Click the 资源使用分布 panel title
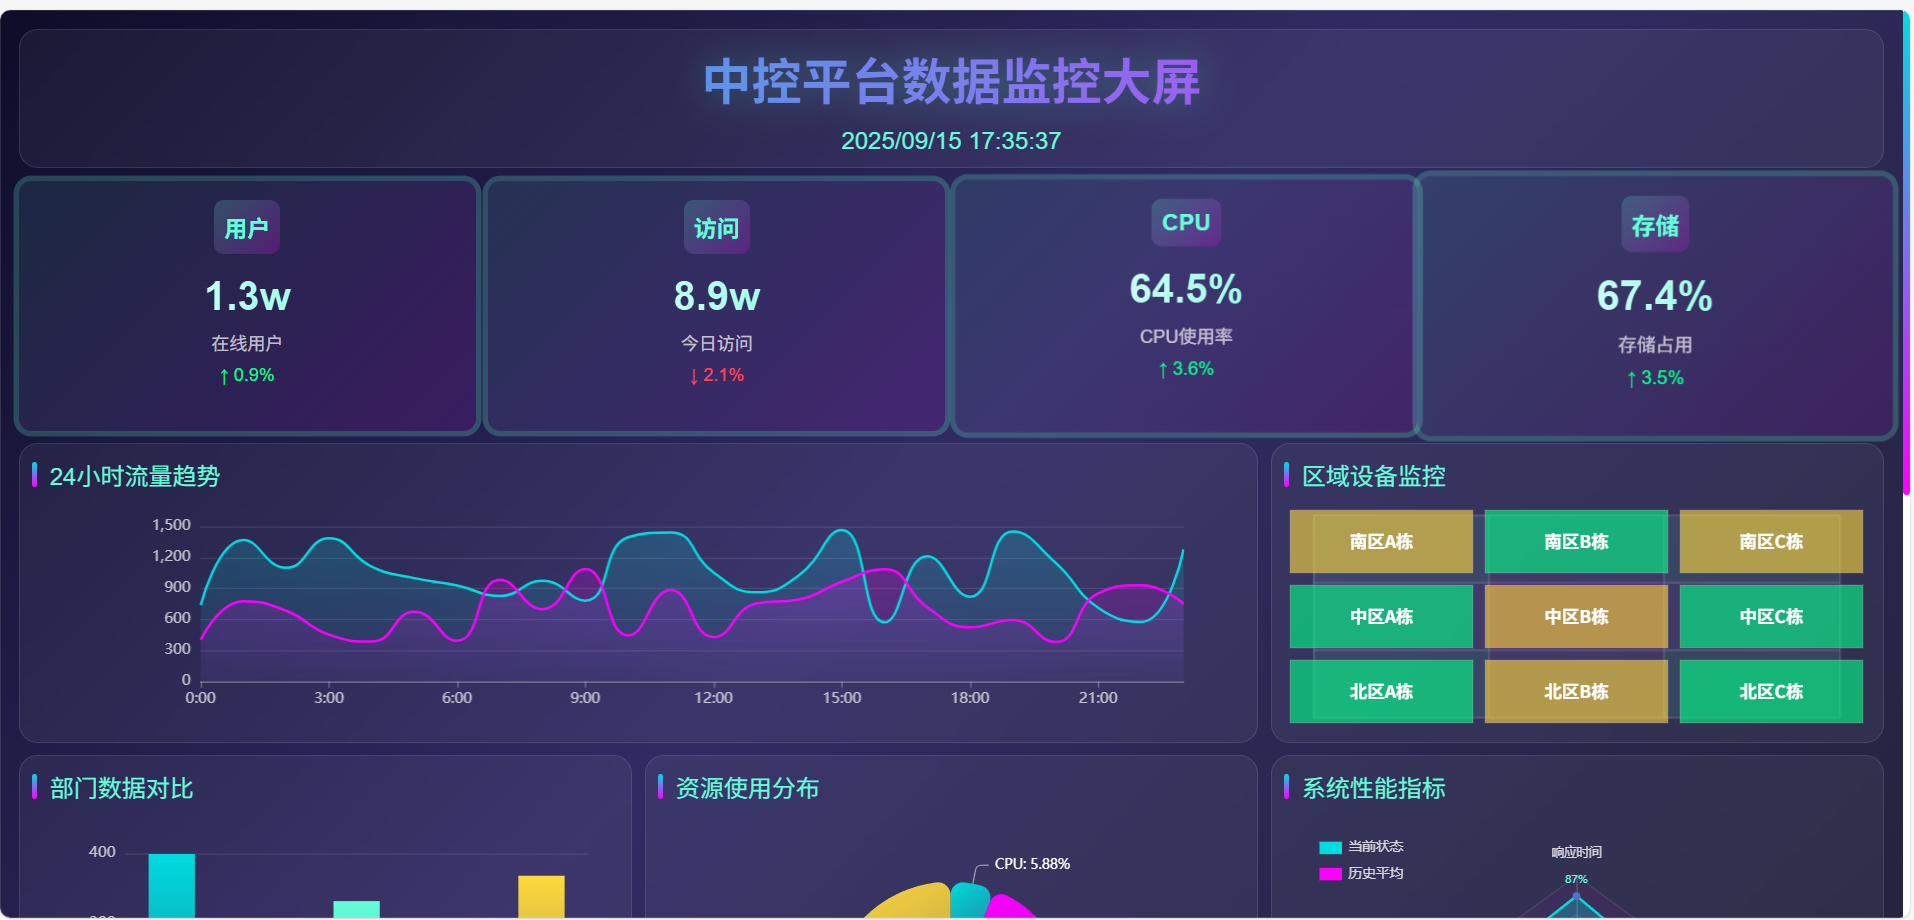The width and height of the screenshot is (1914, 920). (x=748, y=788)
